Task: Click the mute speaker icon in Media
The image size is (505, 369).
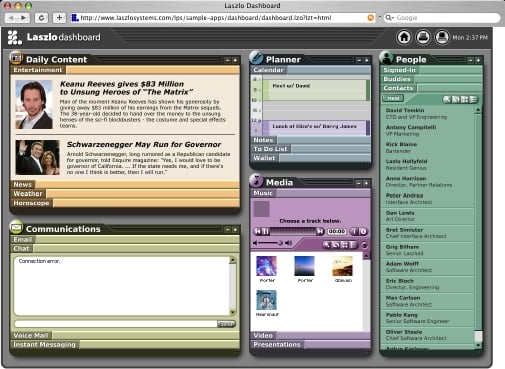Action: point(255,243)
